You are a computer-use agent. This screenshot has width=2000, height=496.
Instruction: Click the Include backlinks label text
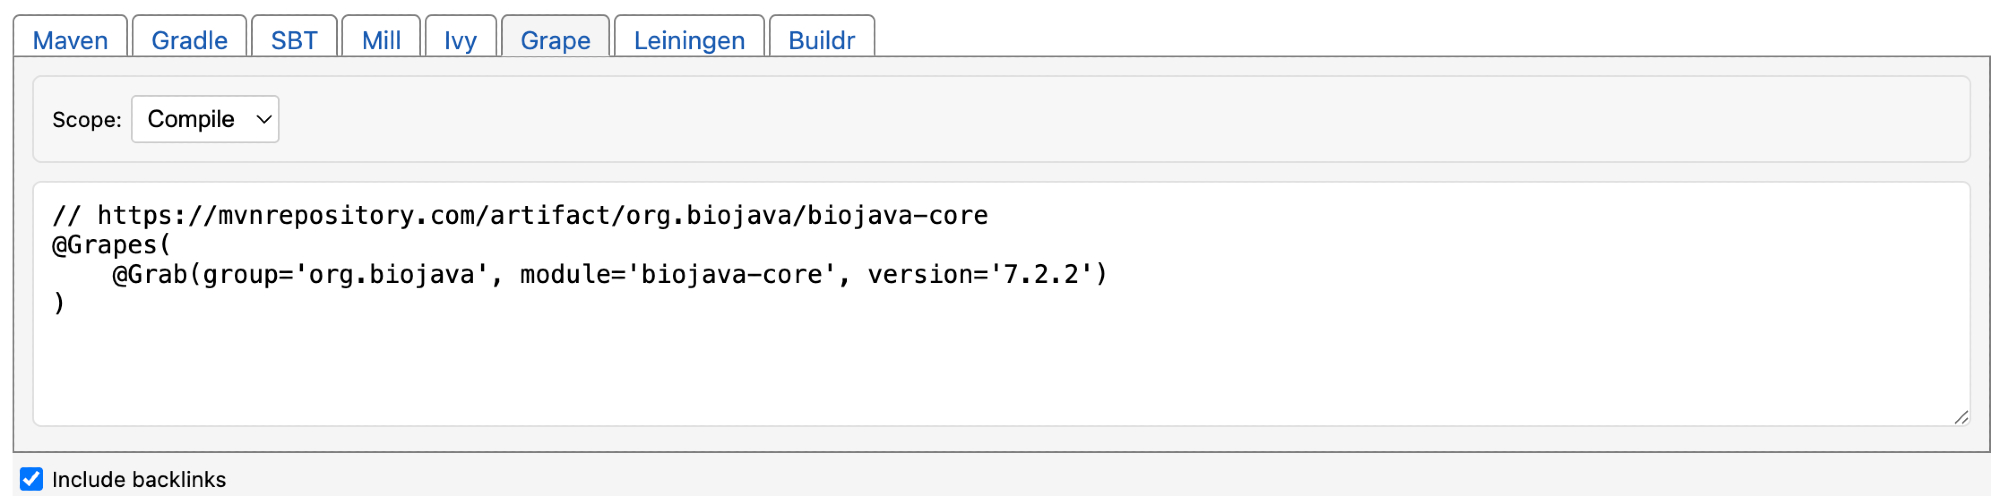[x=139, y=479]
